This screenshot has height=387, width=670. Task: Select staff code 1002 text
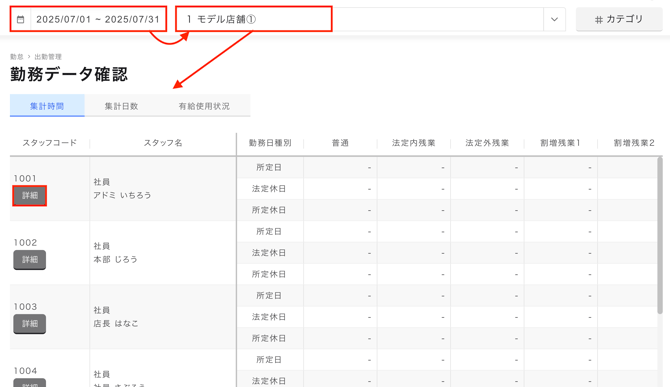[x=25, y=242]
